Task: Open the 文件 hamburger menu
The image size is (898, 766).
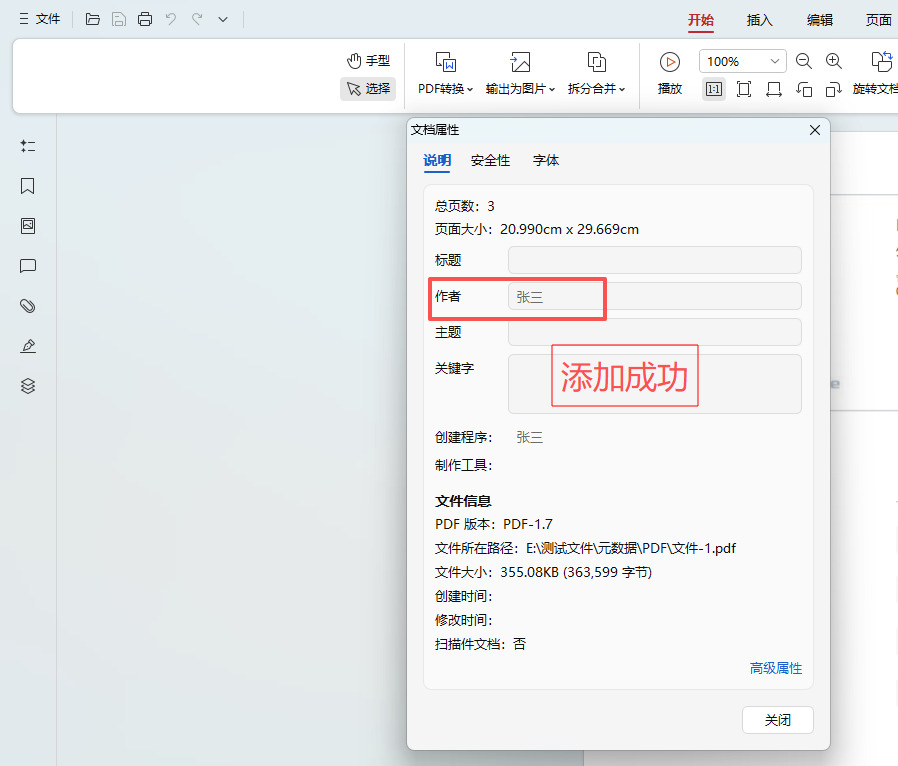Action: tap(40, 19)
